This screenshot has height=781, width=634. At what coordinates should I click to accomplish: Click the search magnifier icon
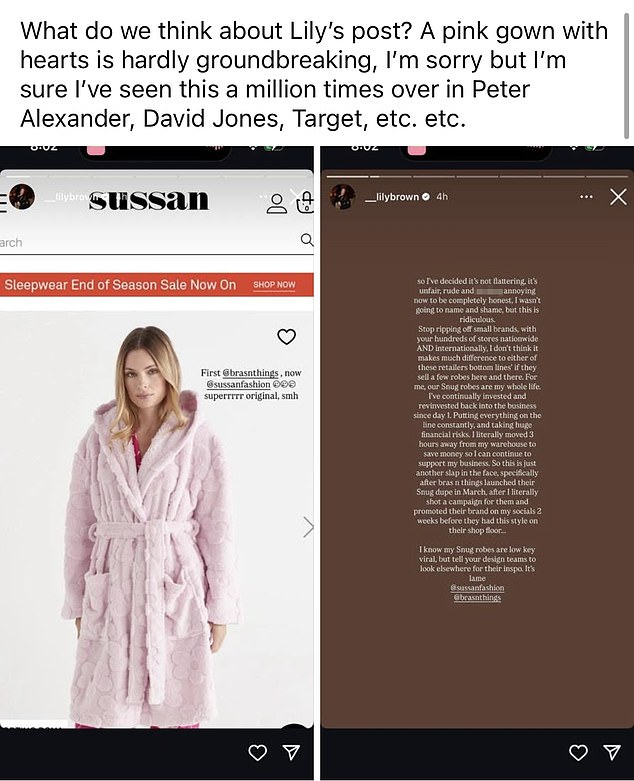pos(307,240)
